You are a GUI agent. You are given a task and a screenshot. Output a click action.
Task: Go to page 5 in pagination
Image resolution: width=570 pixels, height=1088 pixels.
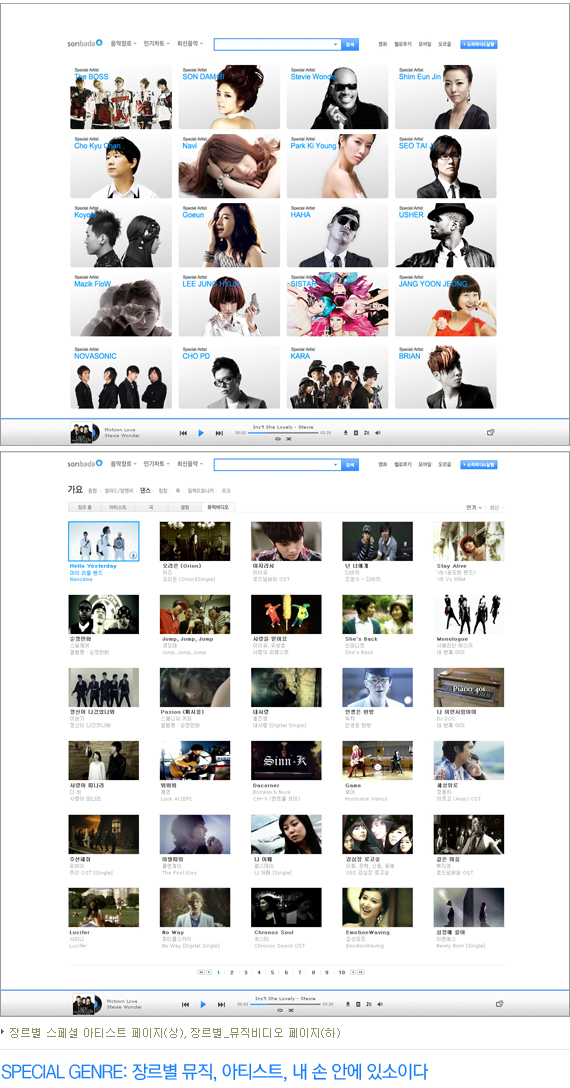pos(272,972)
